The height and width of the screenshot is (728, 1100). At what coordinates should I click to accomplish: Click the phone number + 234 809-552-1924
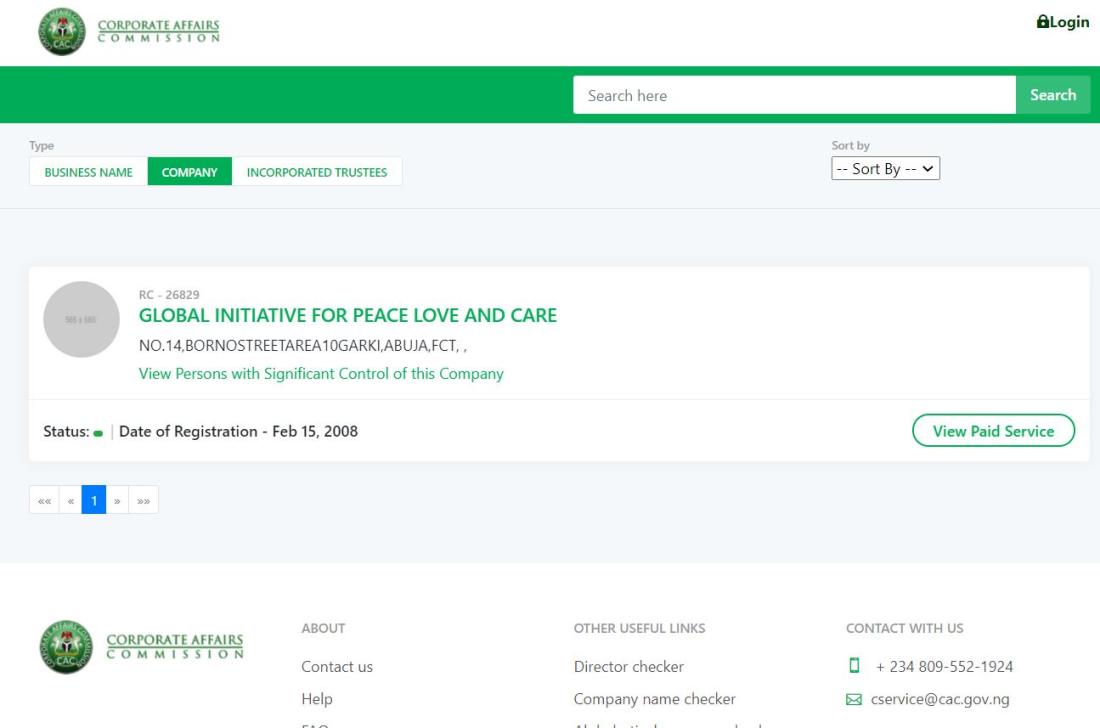(944, 667)
